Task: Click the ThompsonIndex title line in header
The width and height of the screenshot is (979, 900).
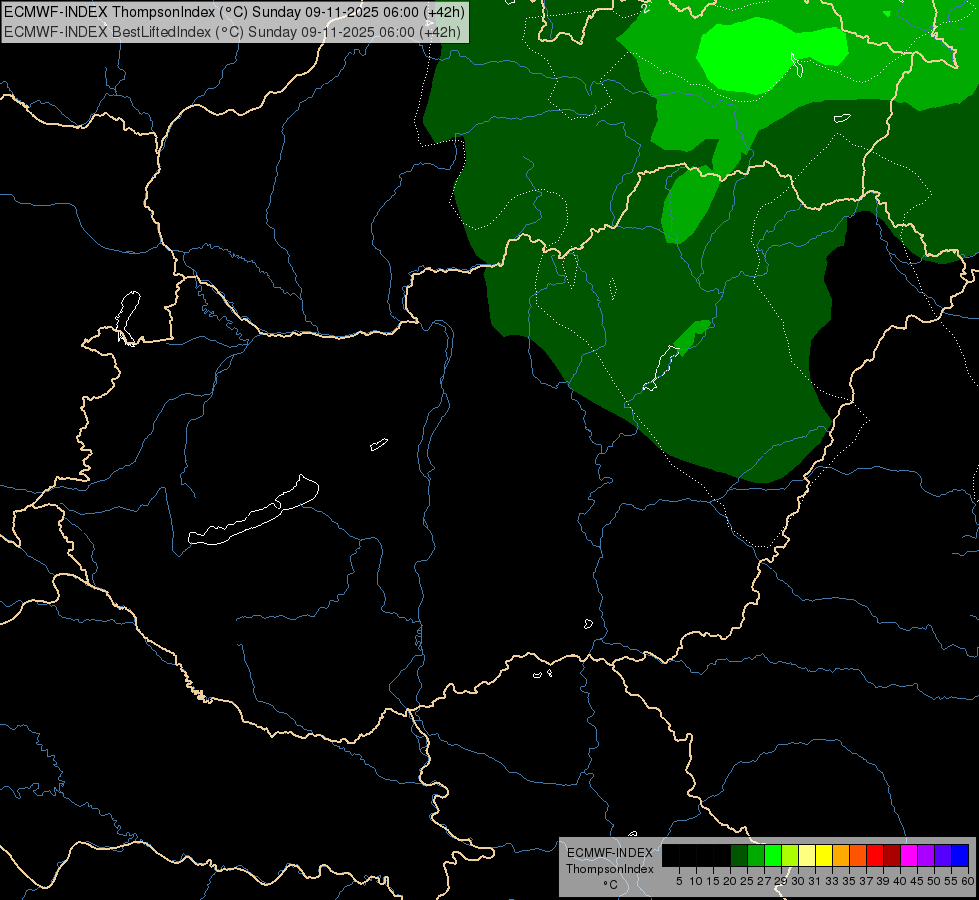Action: click(234, 12)
